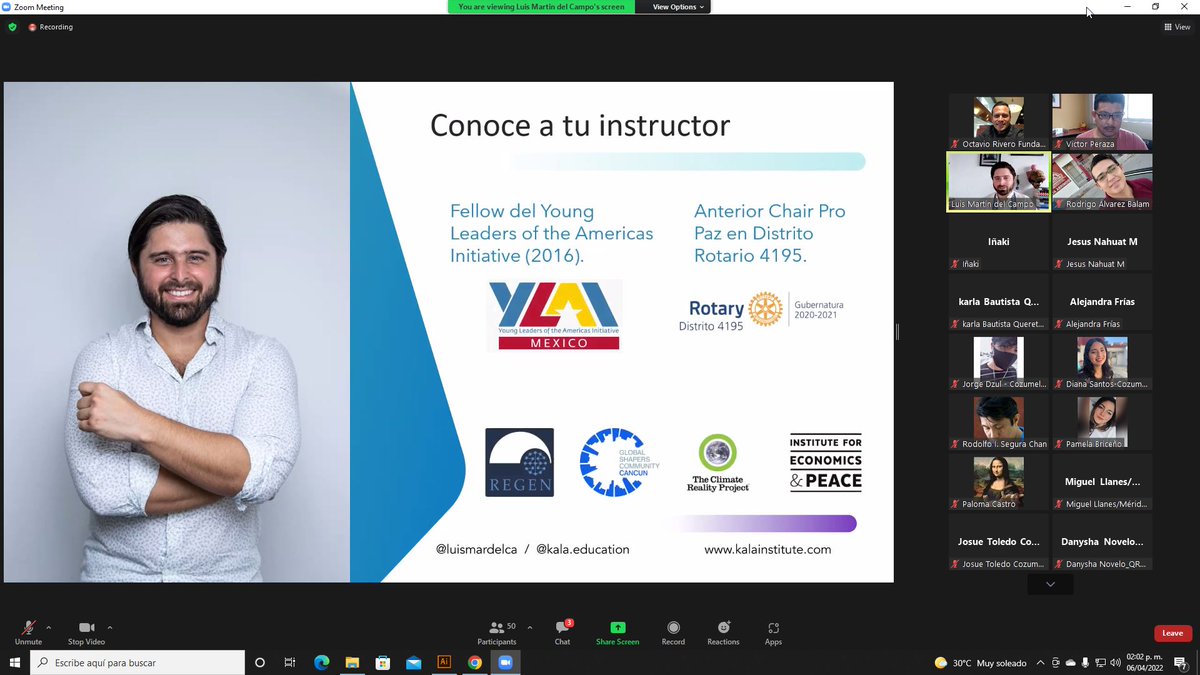Image resolution: width=1200 pixels, height=675 pixels.
Task: Open File Explorer from taskbar
Action: pos(352,662)
